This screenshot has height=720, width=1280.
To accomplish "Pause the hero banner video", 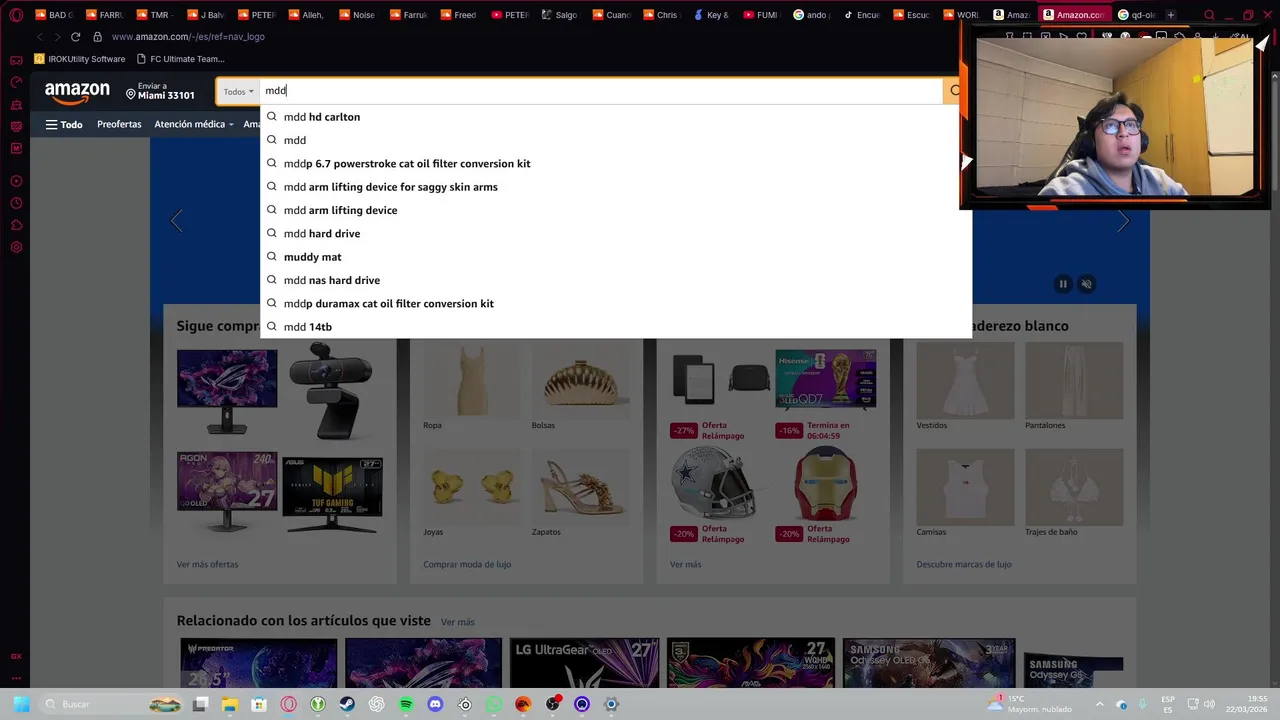I will pyautogui.click(x=1063, y=284).
